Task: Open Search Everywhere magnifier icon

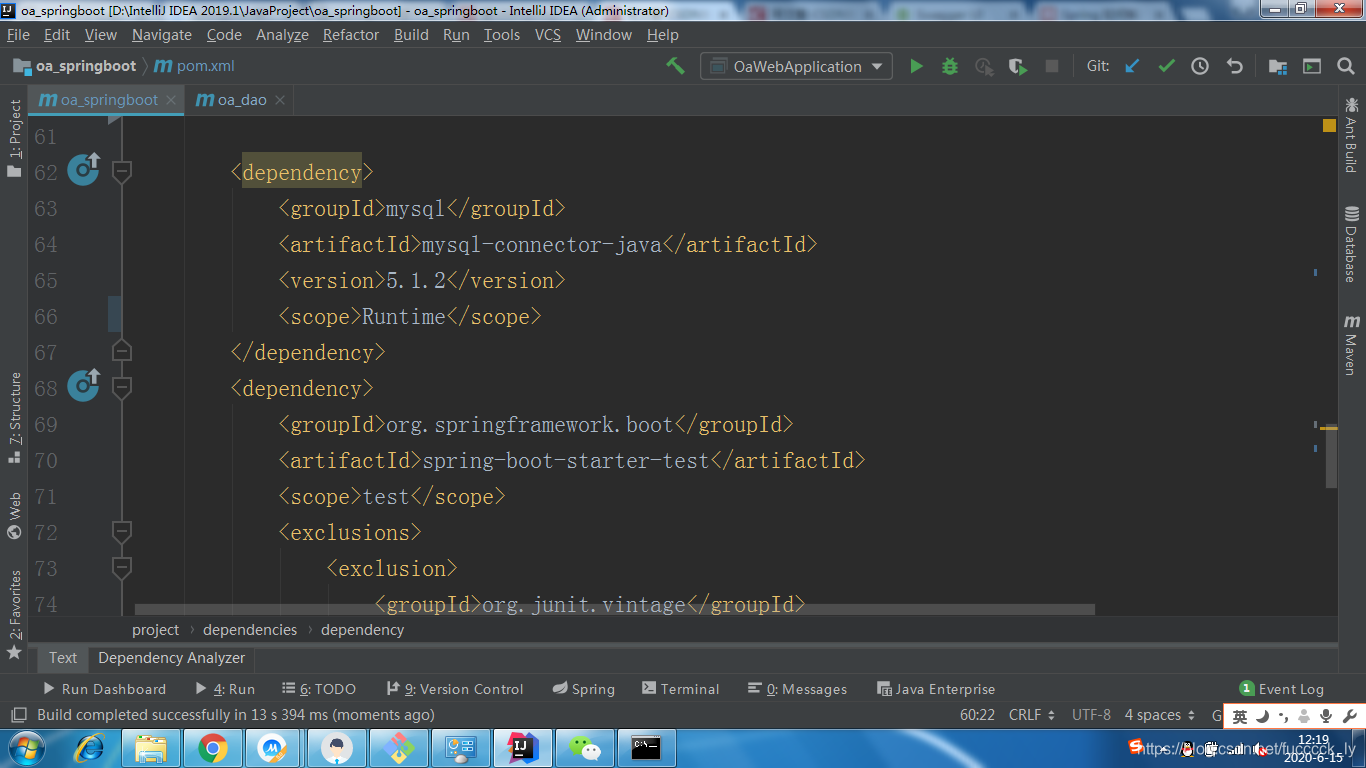Action: 1345,66
